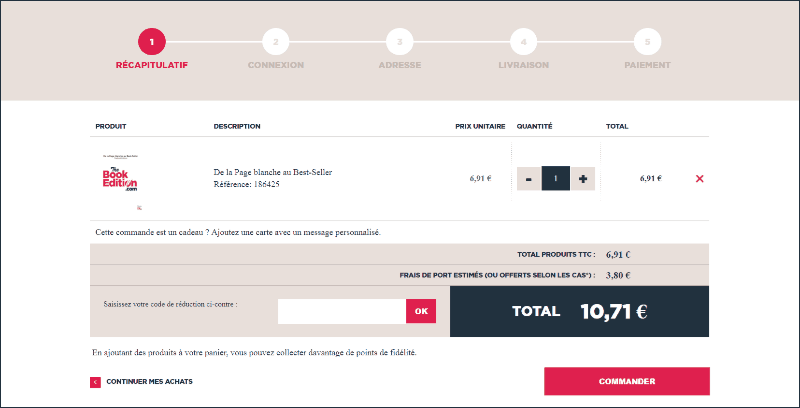Click the Continuer mes achats link
This screenshot has height=408, width=800.
point(149,381)
